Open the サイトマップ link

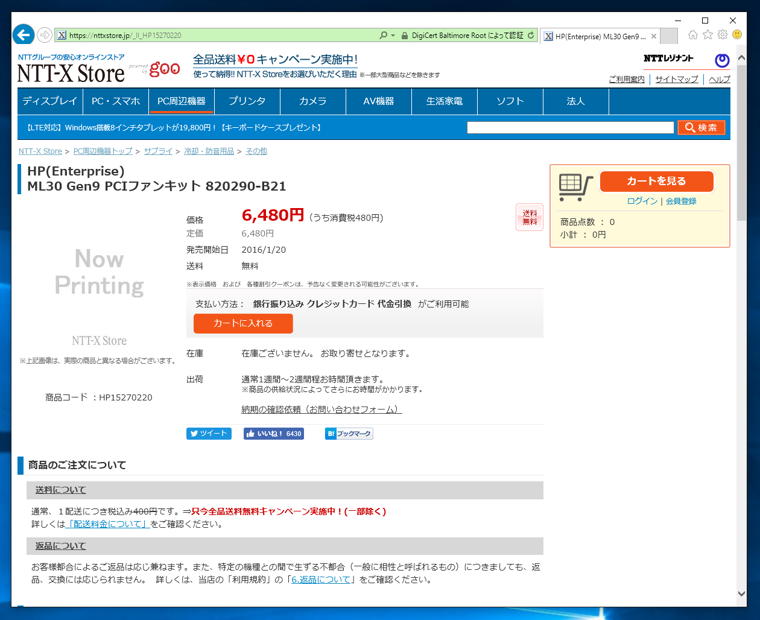click(x=677, y=79)
